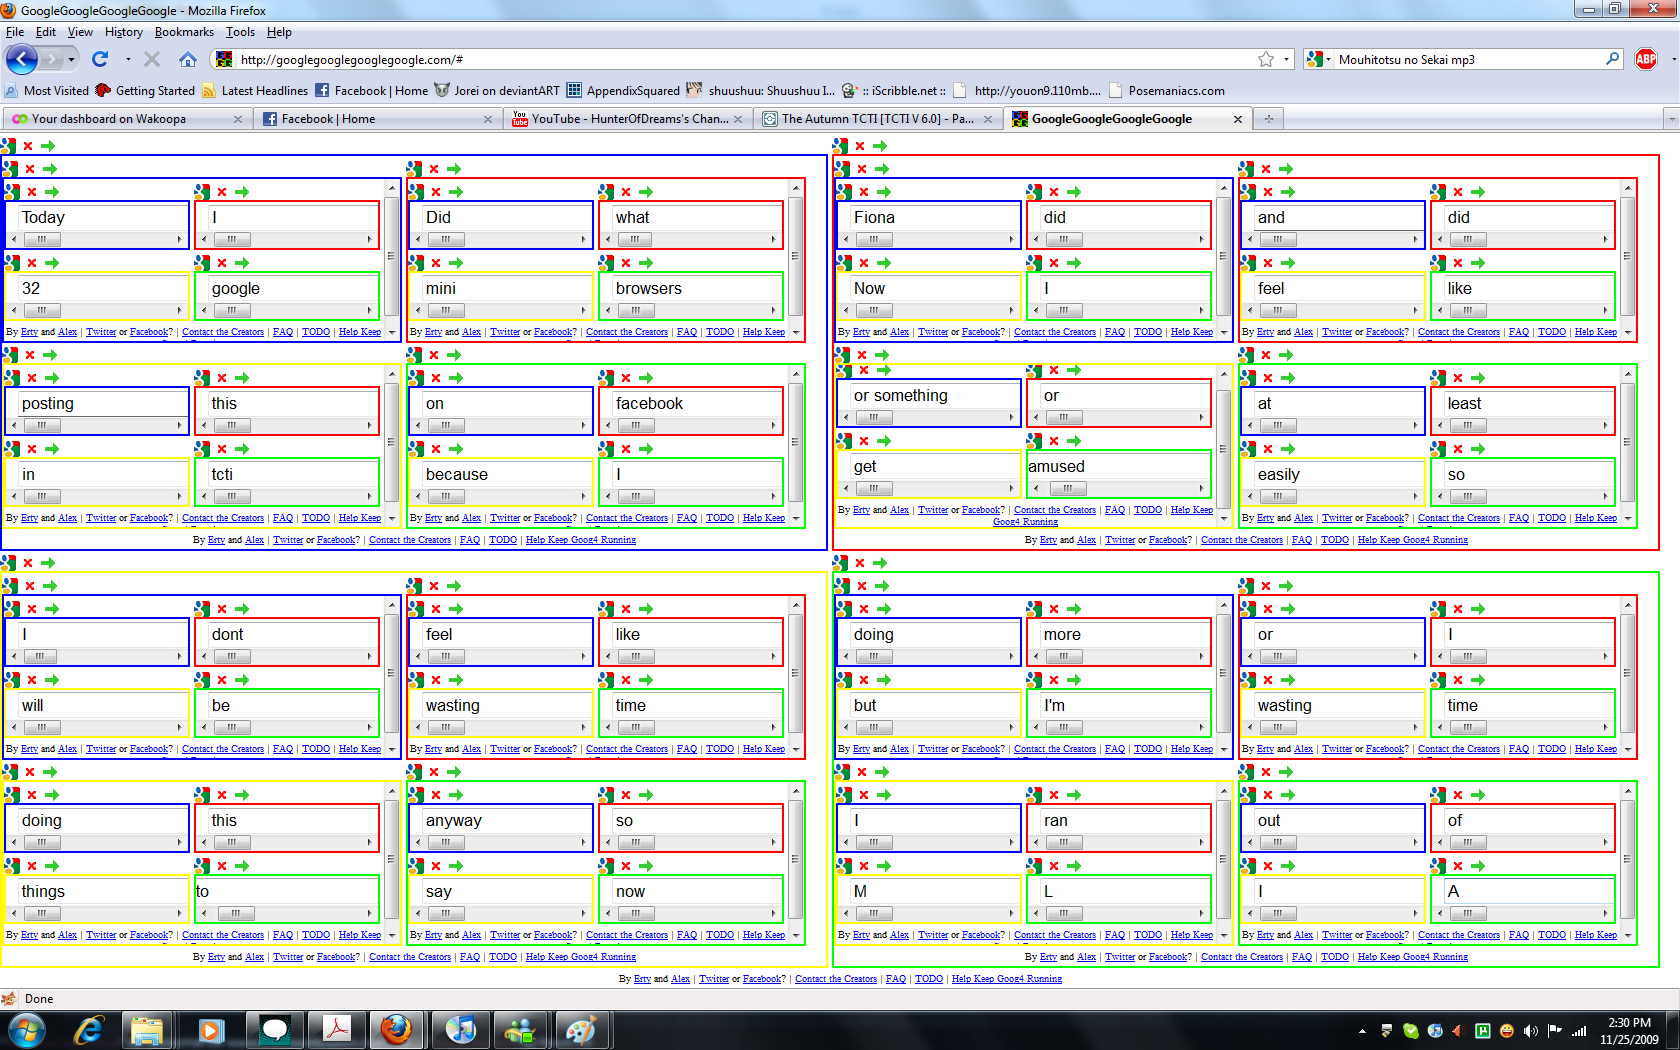Viewport: 1680px width, 1050px height.
Task: Click vertical scrollbar beside the 'what' box
Action: (796, 256)
